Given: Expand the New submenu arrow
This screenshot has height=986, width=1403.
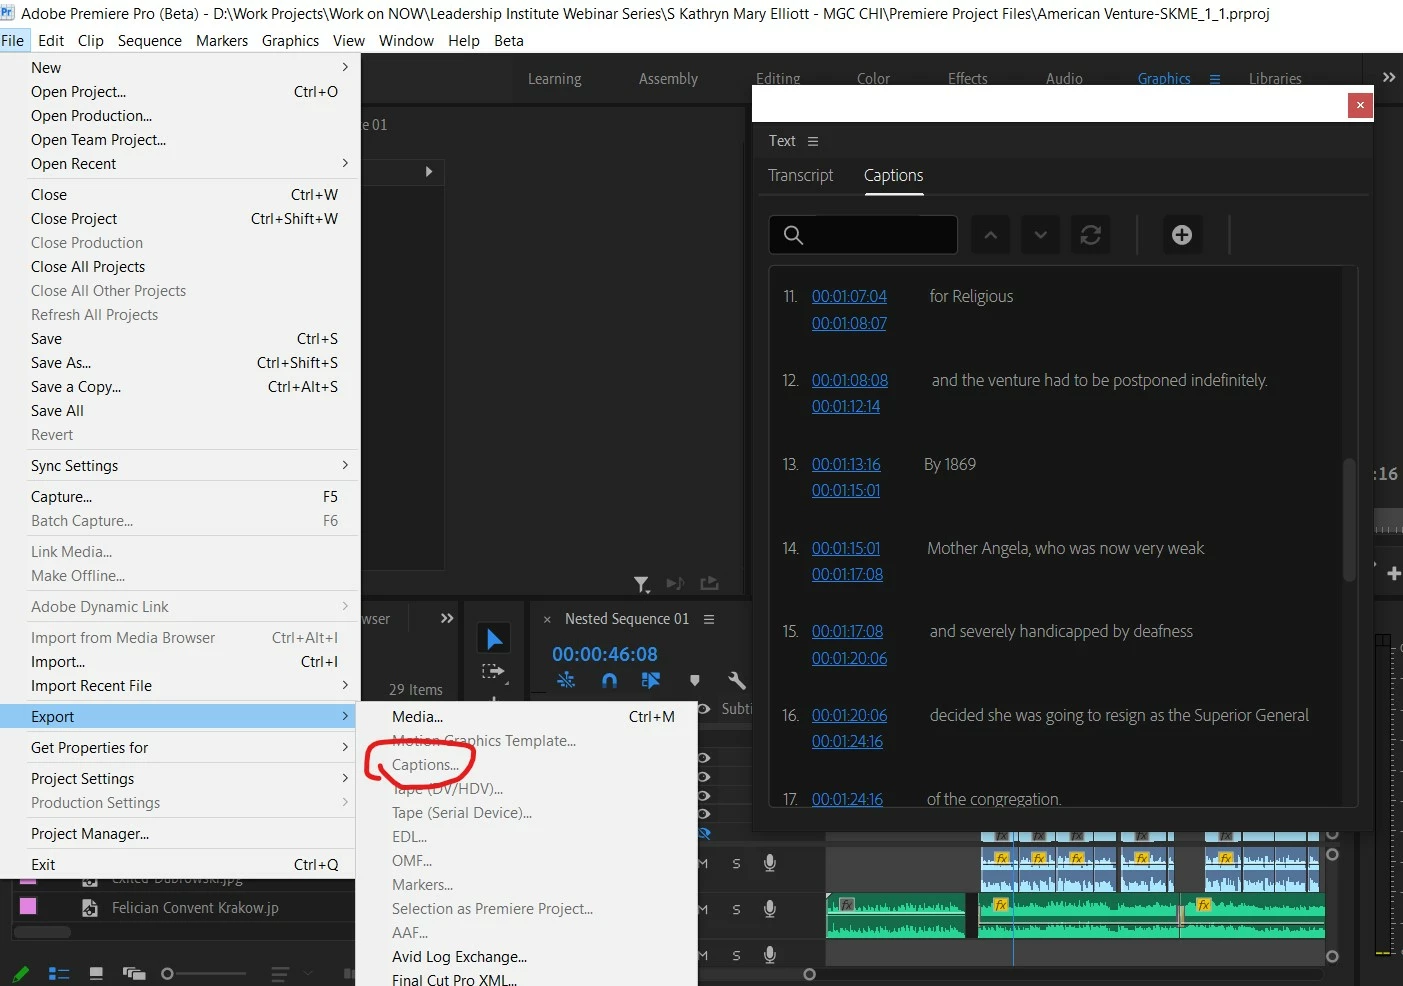Looking at the screenshot, I should click(x=345, y=67).
